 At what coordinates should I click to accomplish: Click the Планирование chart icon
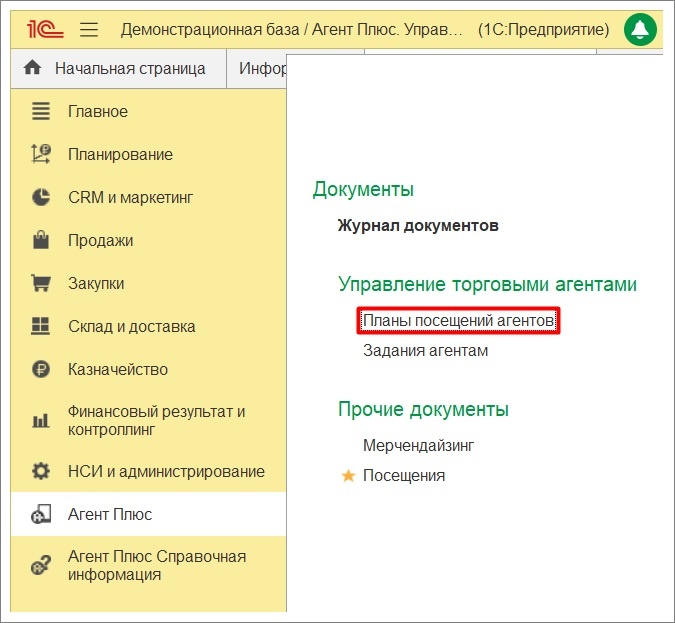pos(41,154)
